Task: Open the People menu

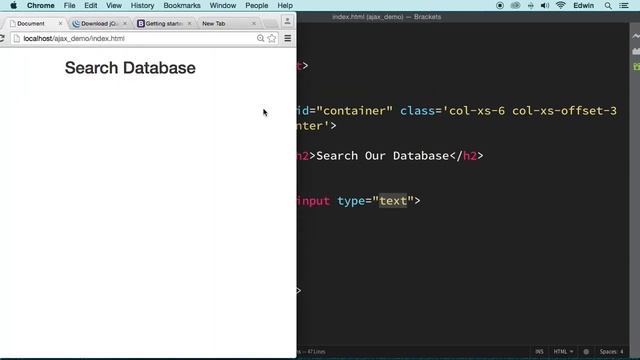Action: 256,5
